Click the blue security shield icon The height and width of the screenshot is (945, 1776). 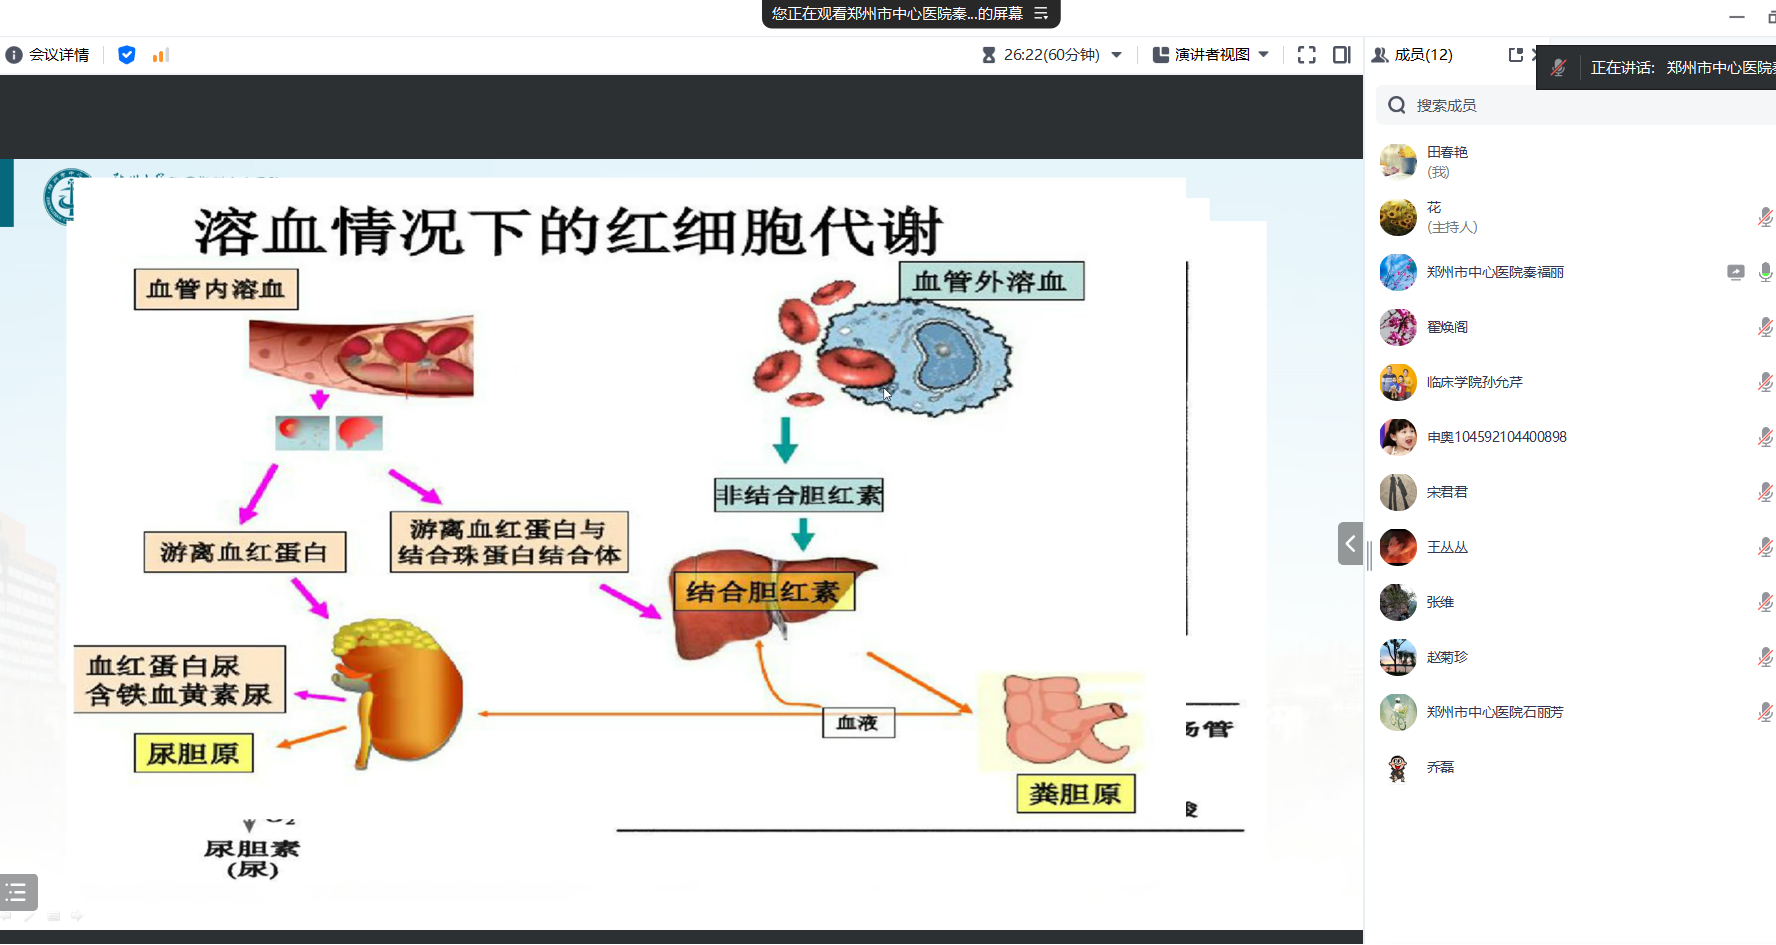point(126,55)
